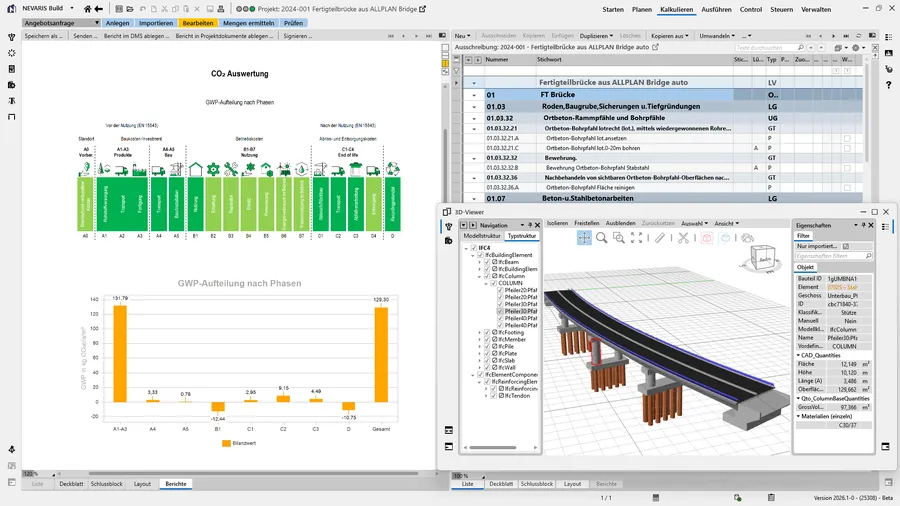
Task: Switch to Deckblatt tab in left pane
Action: 71,484
